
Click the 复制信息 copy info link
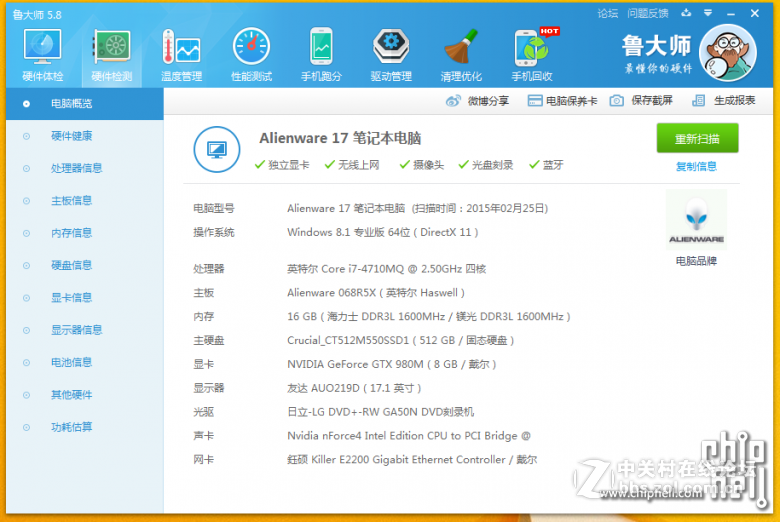pos(696,166)
